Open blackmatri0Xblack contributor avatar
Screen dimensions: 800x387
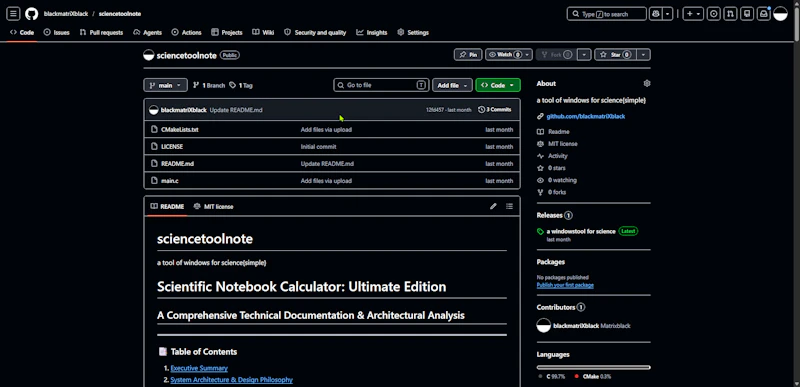(544, 325)
